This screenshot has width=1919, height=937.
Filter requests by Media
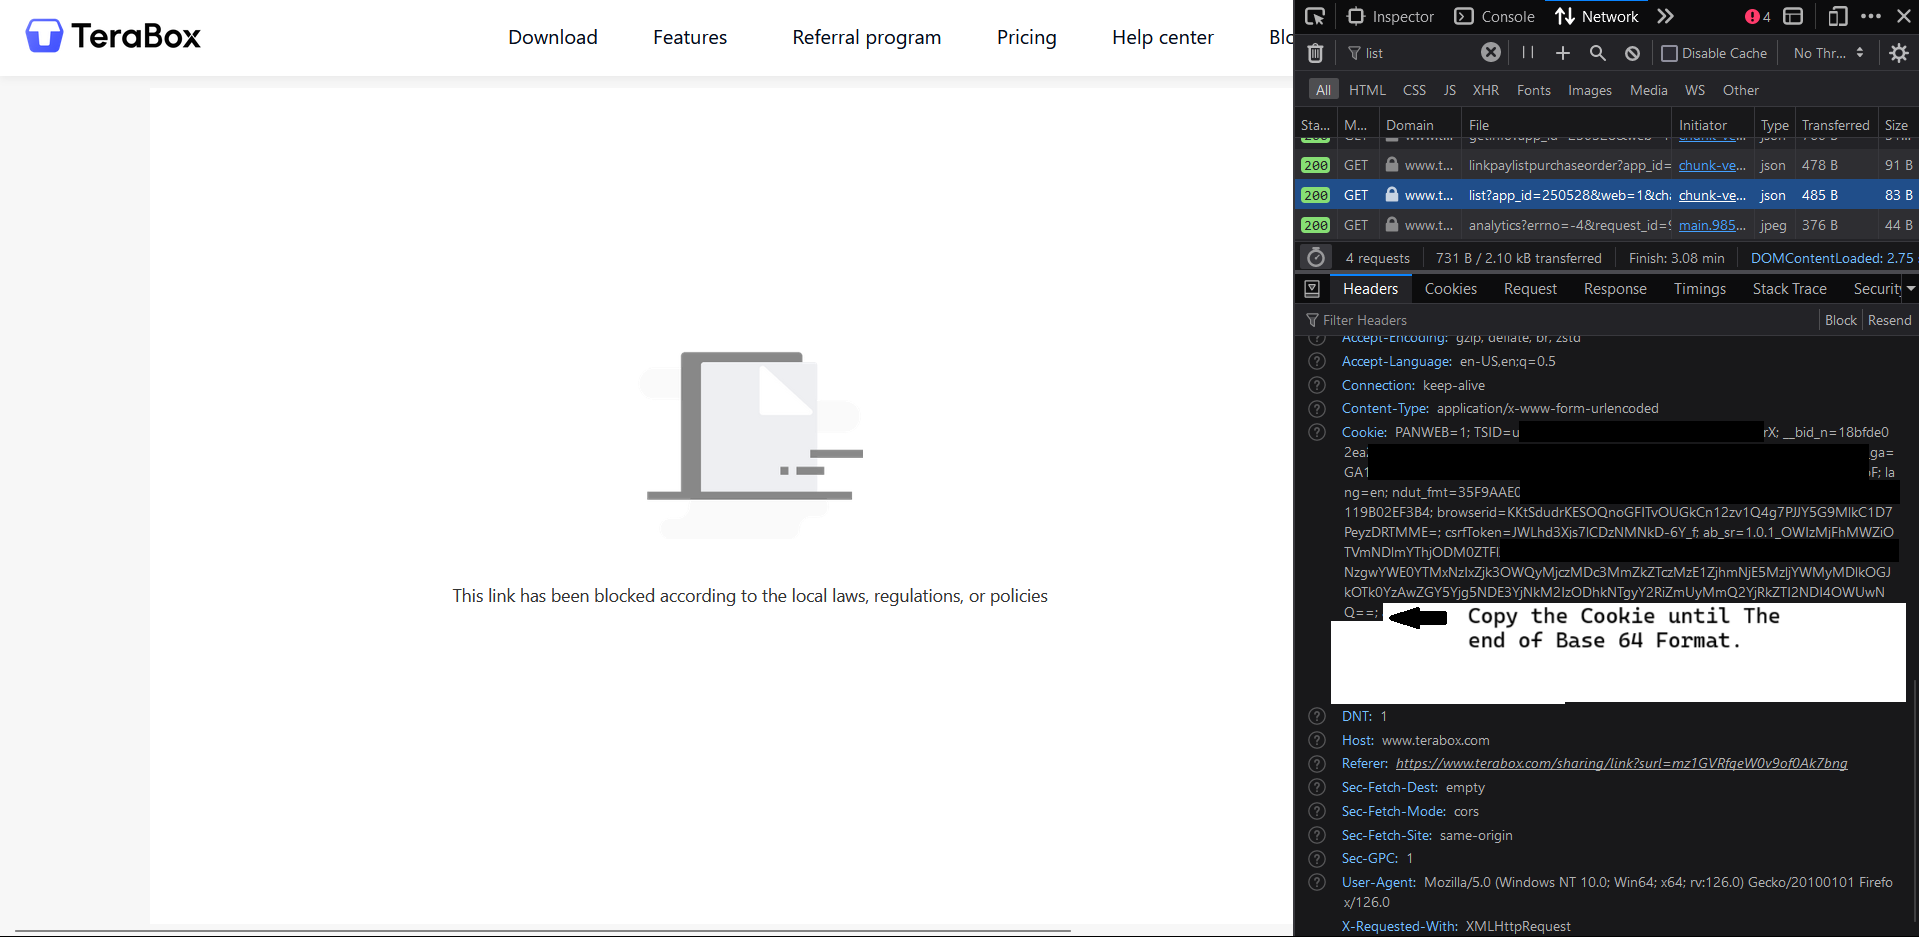(x=1648, y=90)
